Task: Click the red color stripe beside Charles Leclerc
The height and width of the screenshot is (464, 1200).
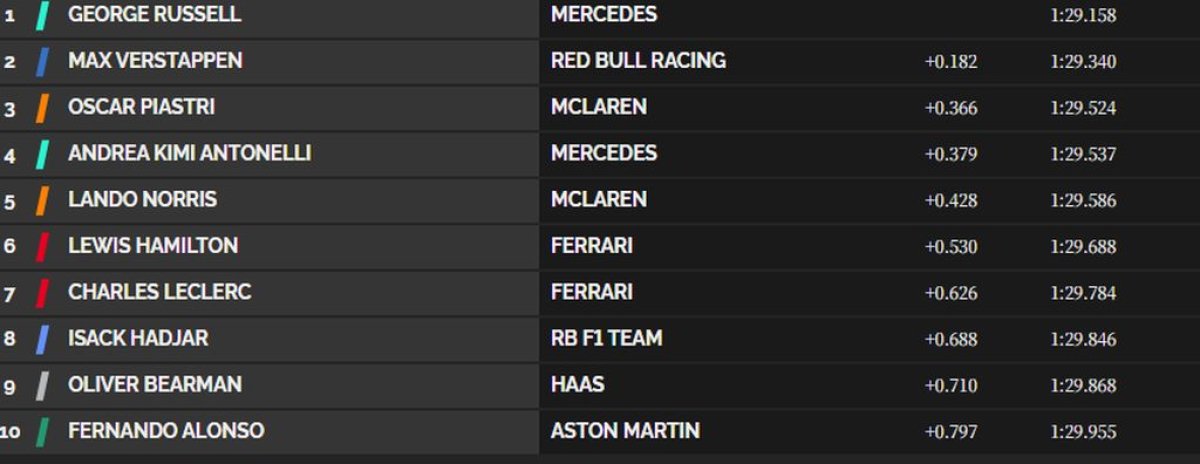Action: 42,293
